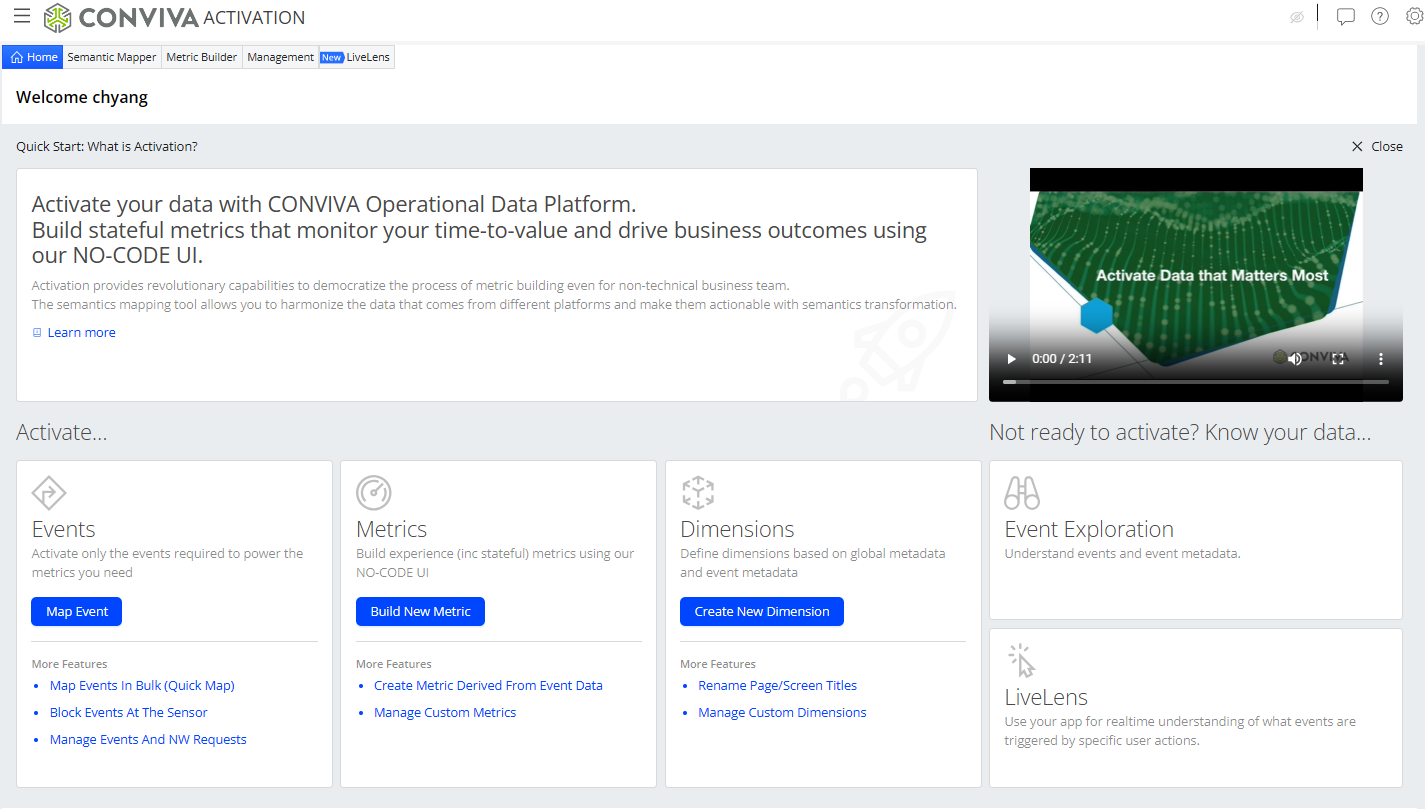Screen dimensions: 1425x809
Task: Click the LiveLens cursor icon
Action: (x=1022, y=661)
